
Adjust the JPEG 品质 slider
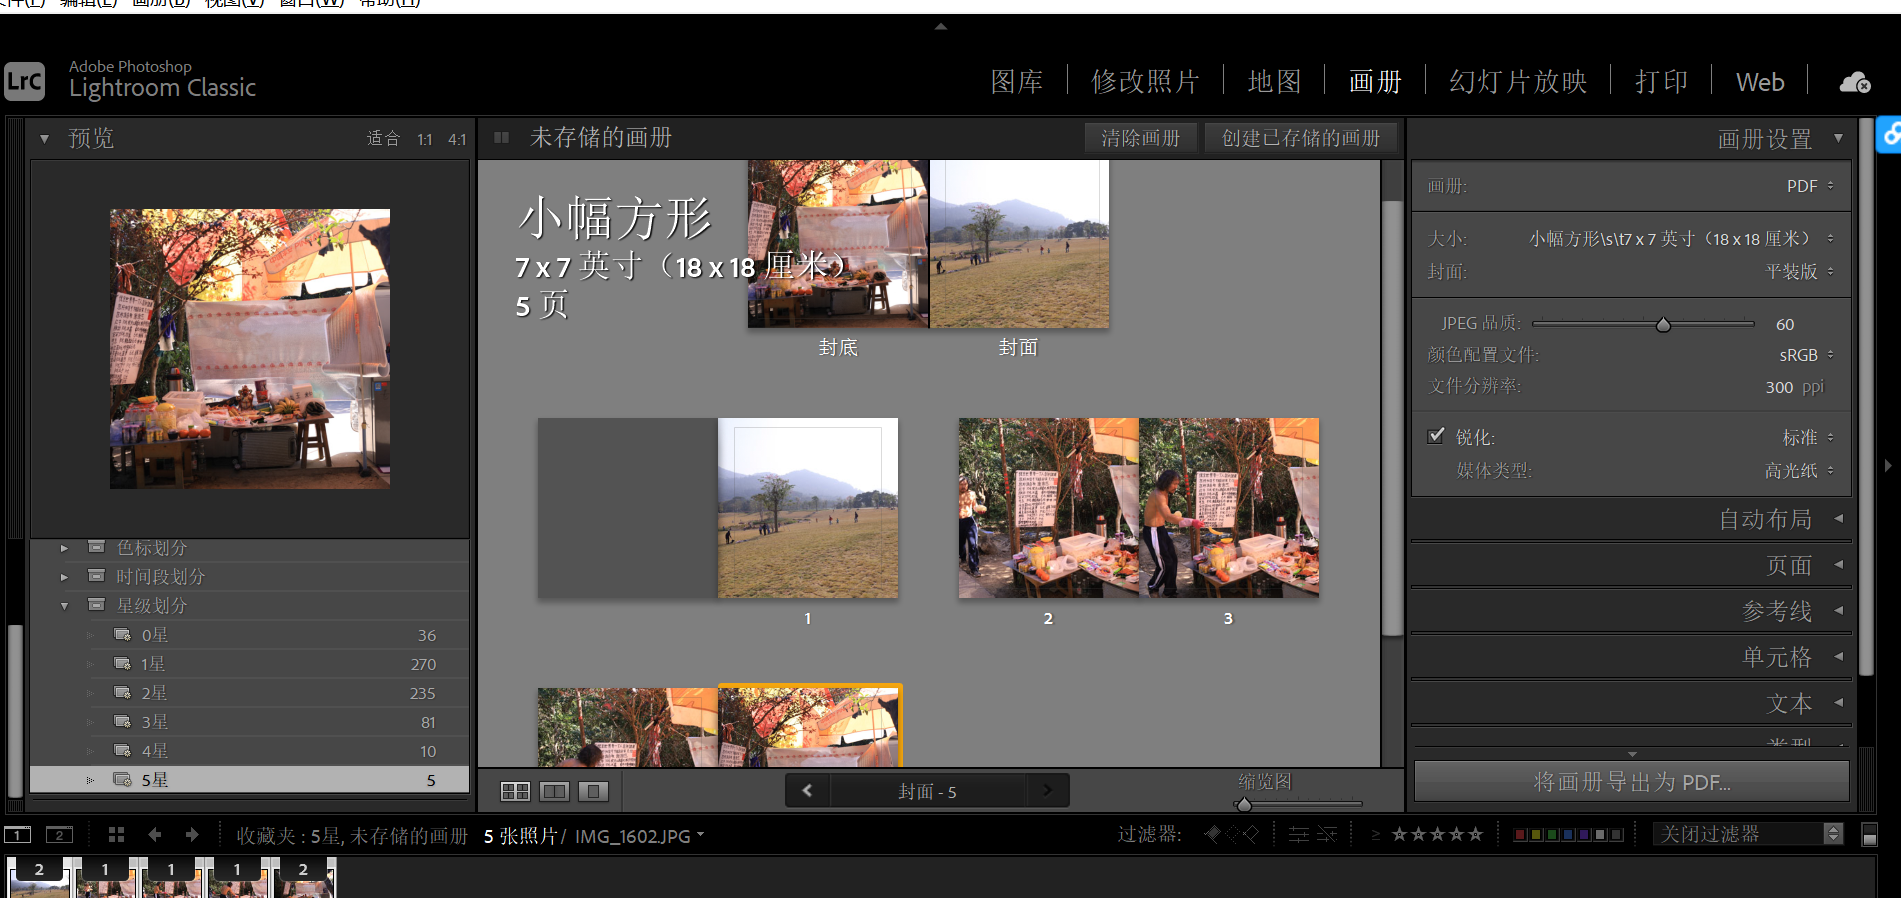(x=1663, y=324)
